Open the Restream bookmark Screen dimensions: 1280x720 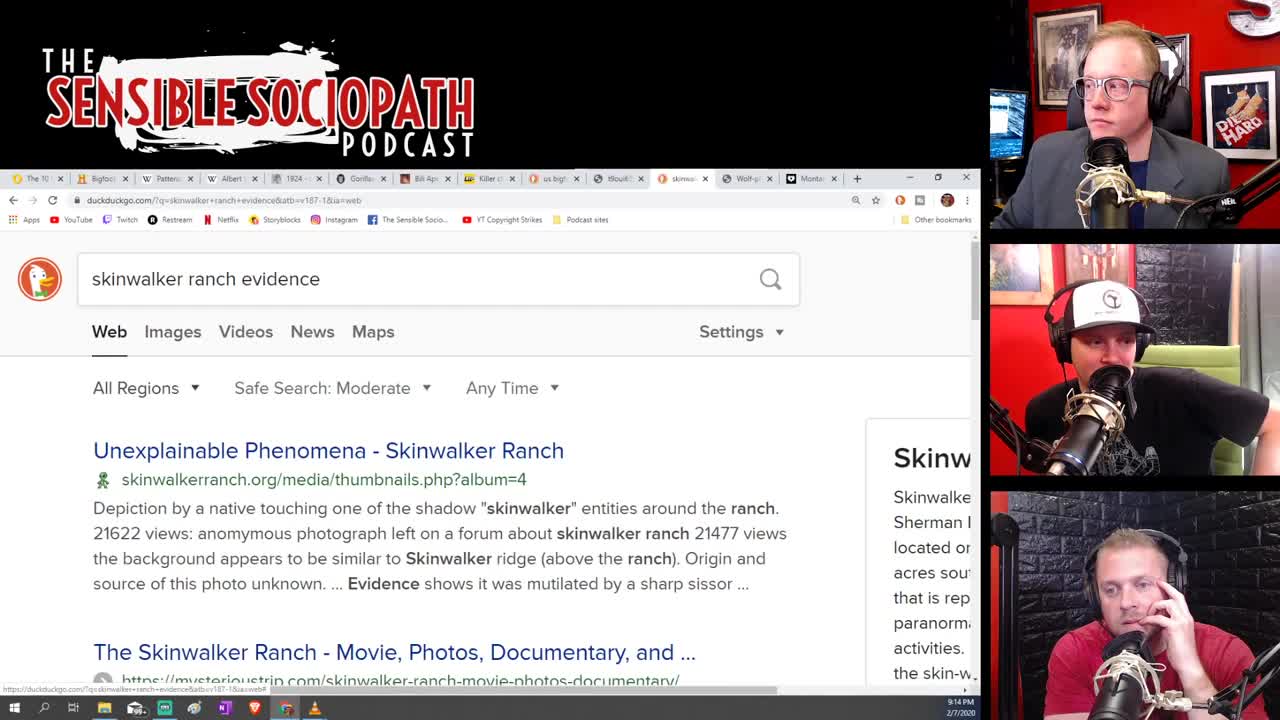[x=170, y=220]
